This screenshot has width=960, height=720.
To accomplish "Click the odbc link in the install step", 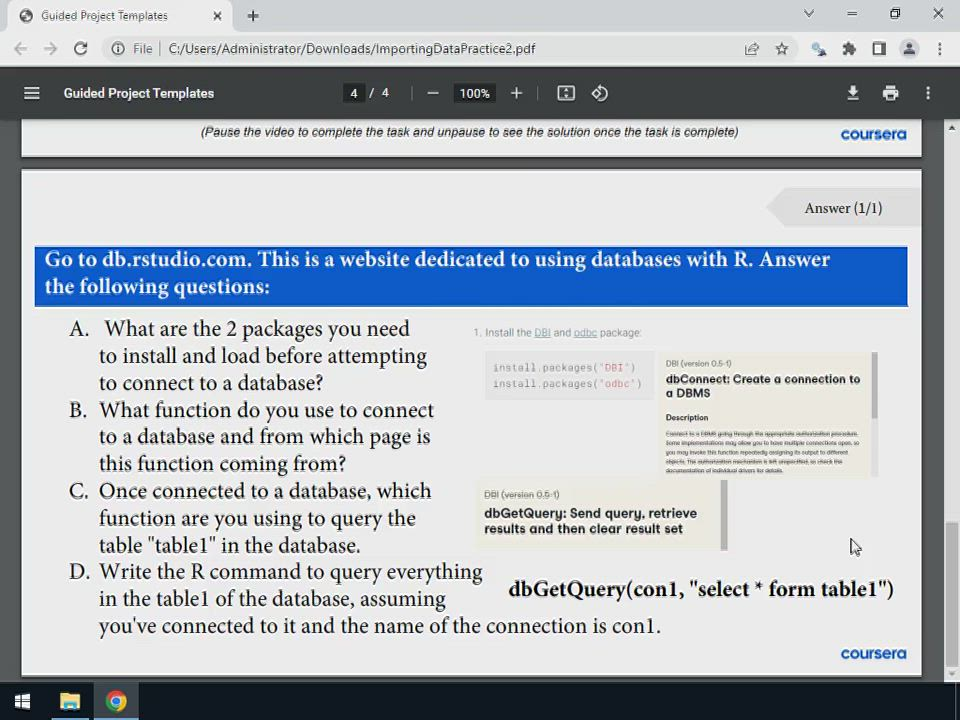I will pos(585,332).
